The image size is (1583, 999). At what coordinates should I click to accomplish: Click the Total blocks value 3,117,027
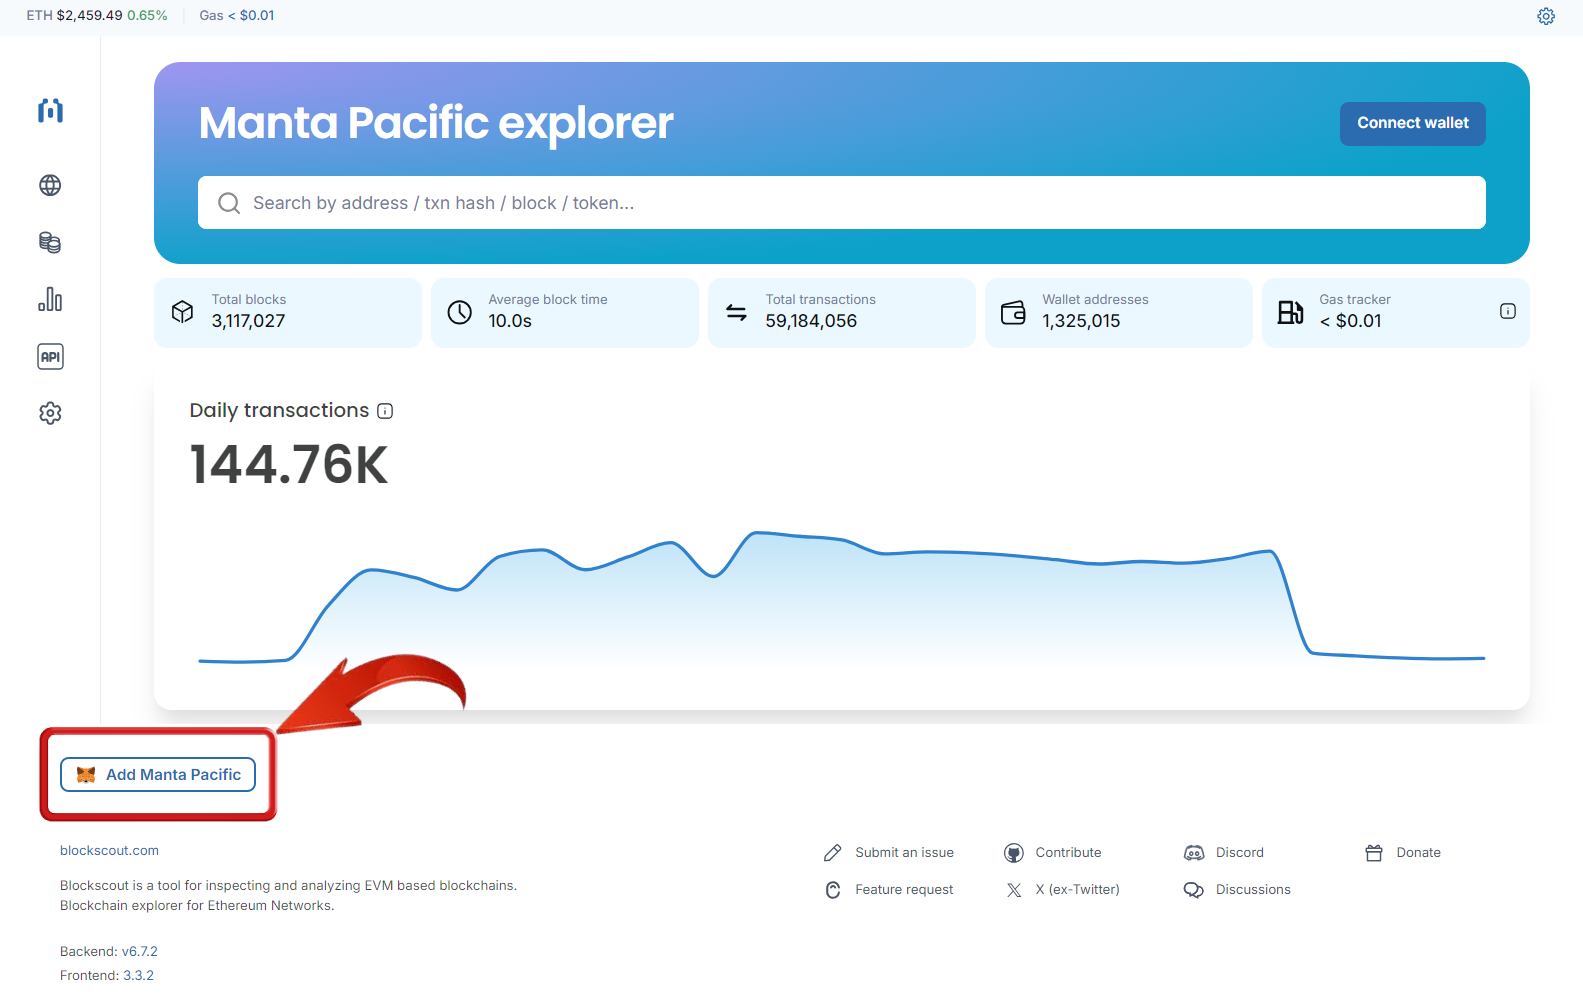248,321
